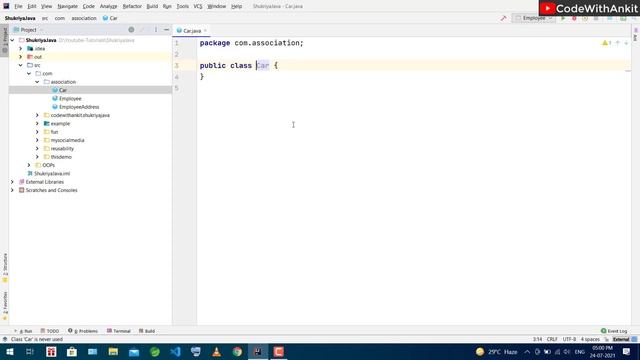Open the TODO tool window
640x360 pixels.
[50, 331]
